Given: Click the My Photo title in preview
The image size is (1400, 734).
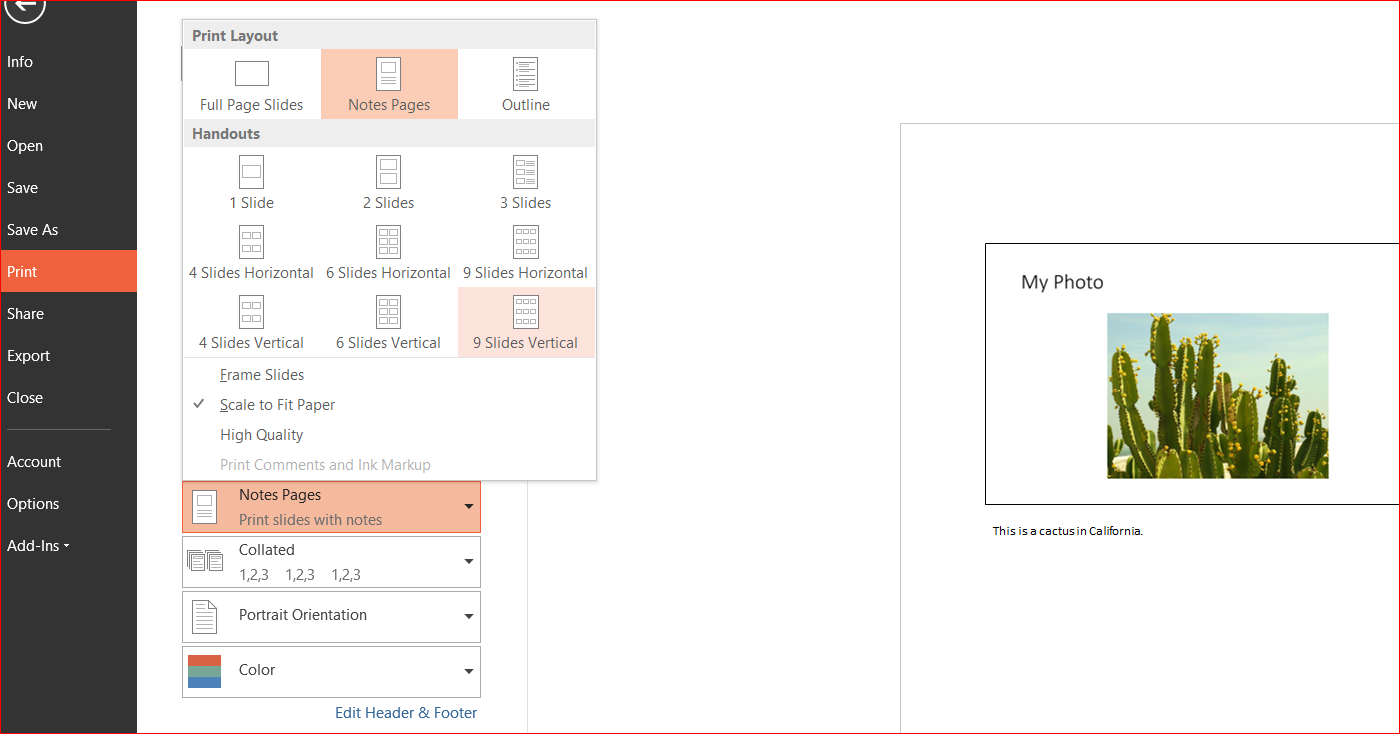Looking at the screenshot, I should pyautogui.click(x=1062, y=282).
